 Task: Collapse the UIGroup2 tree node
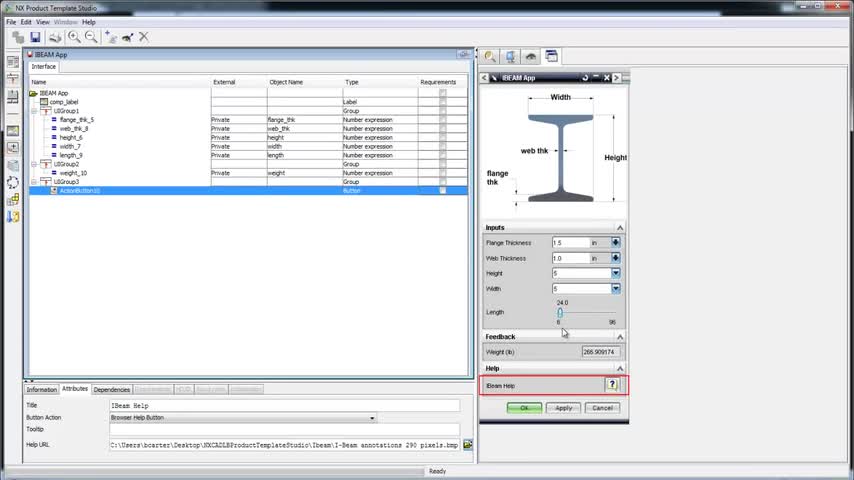coord(34,164)
